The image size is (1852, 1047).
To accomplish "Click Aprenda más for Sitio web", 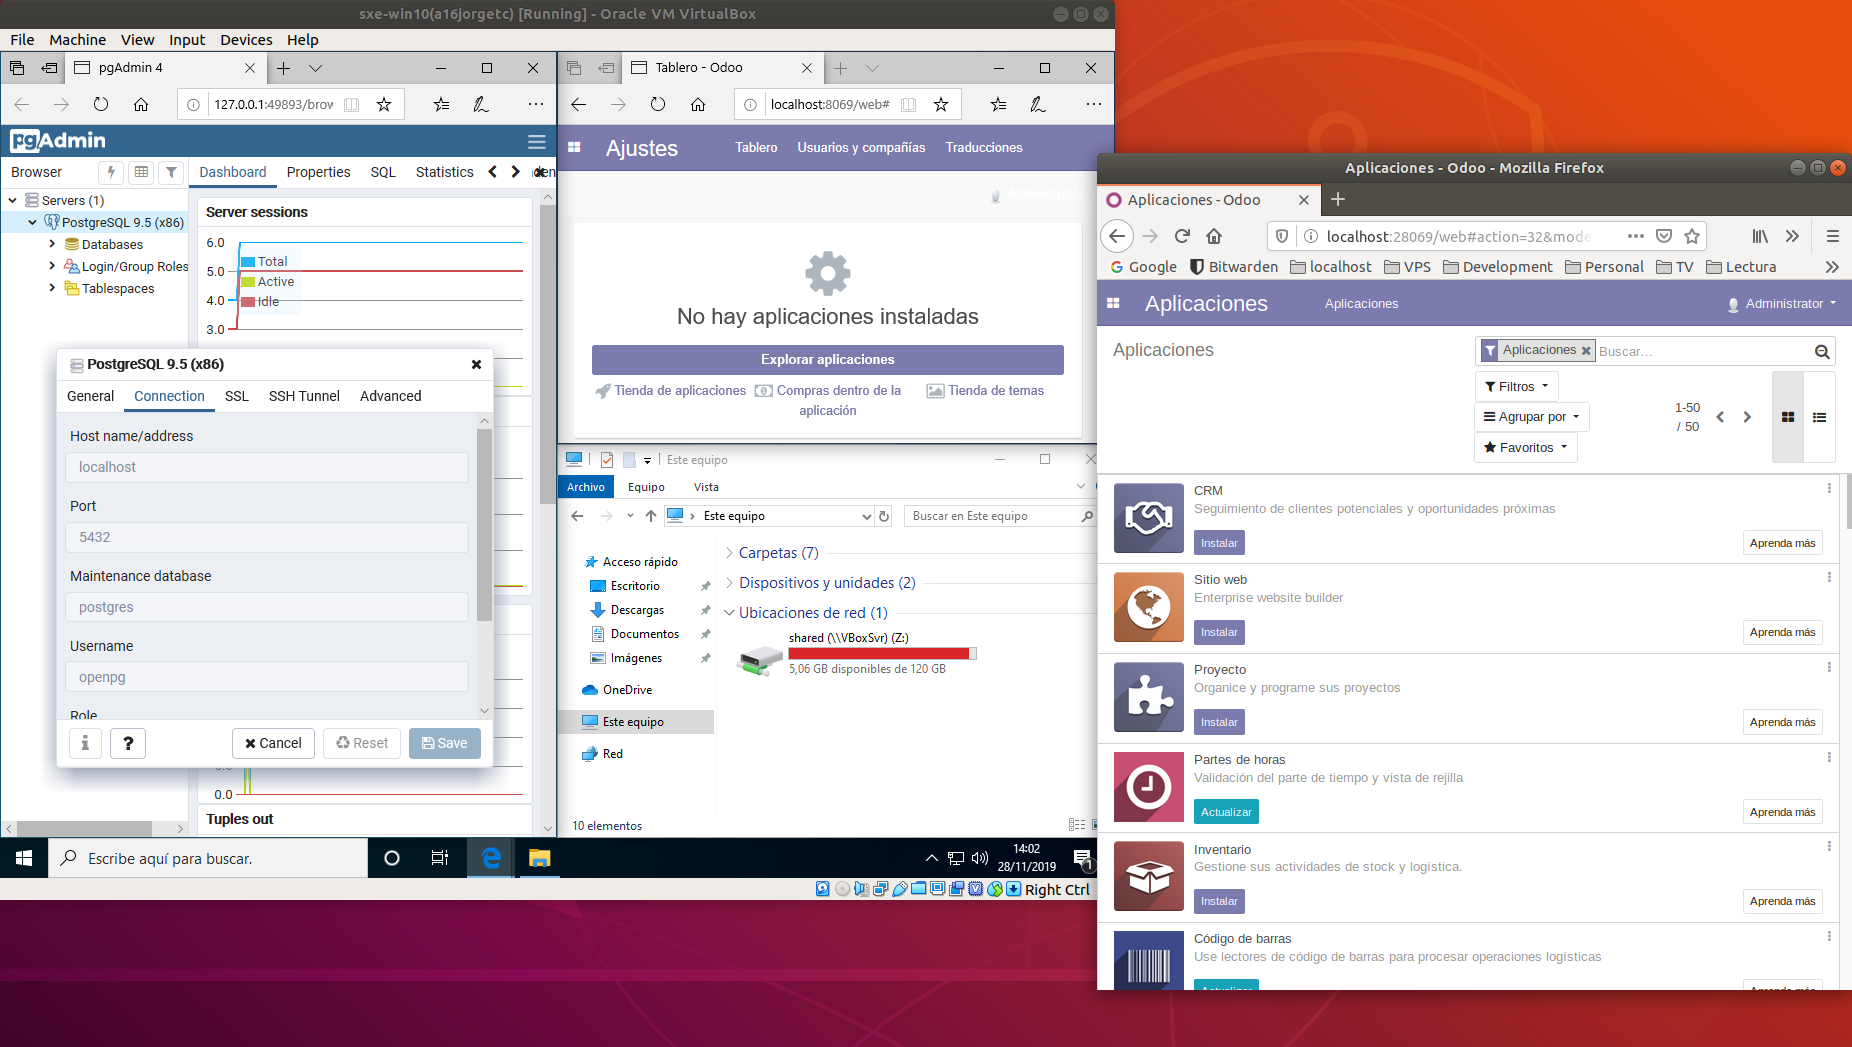I will click(x=1782, y=632).
